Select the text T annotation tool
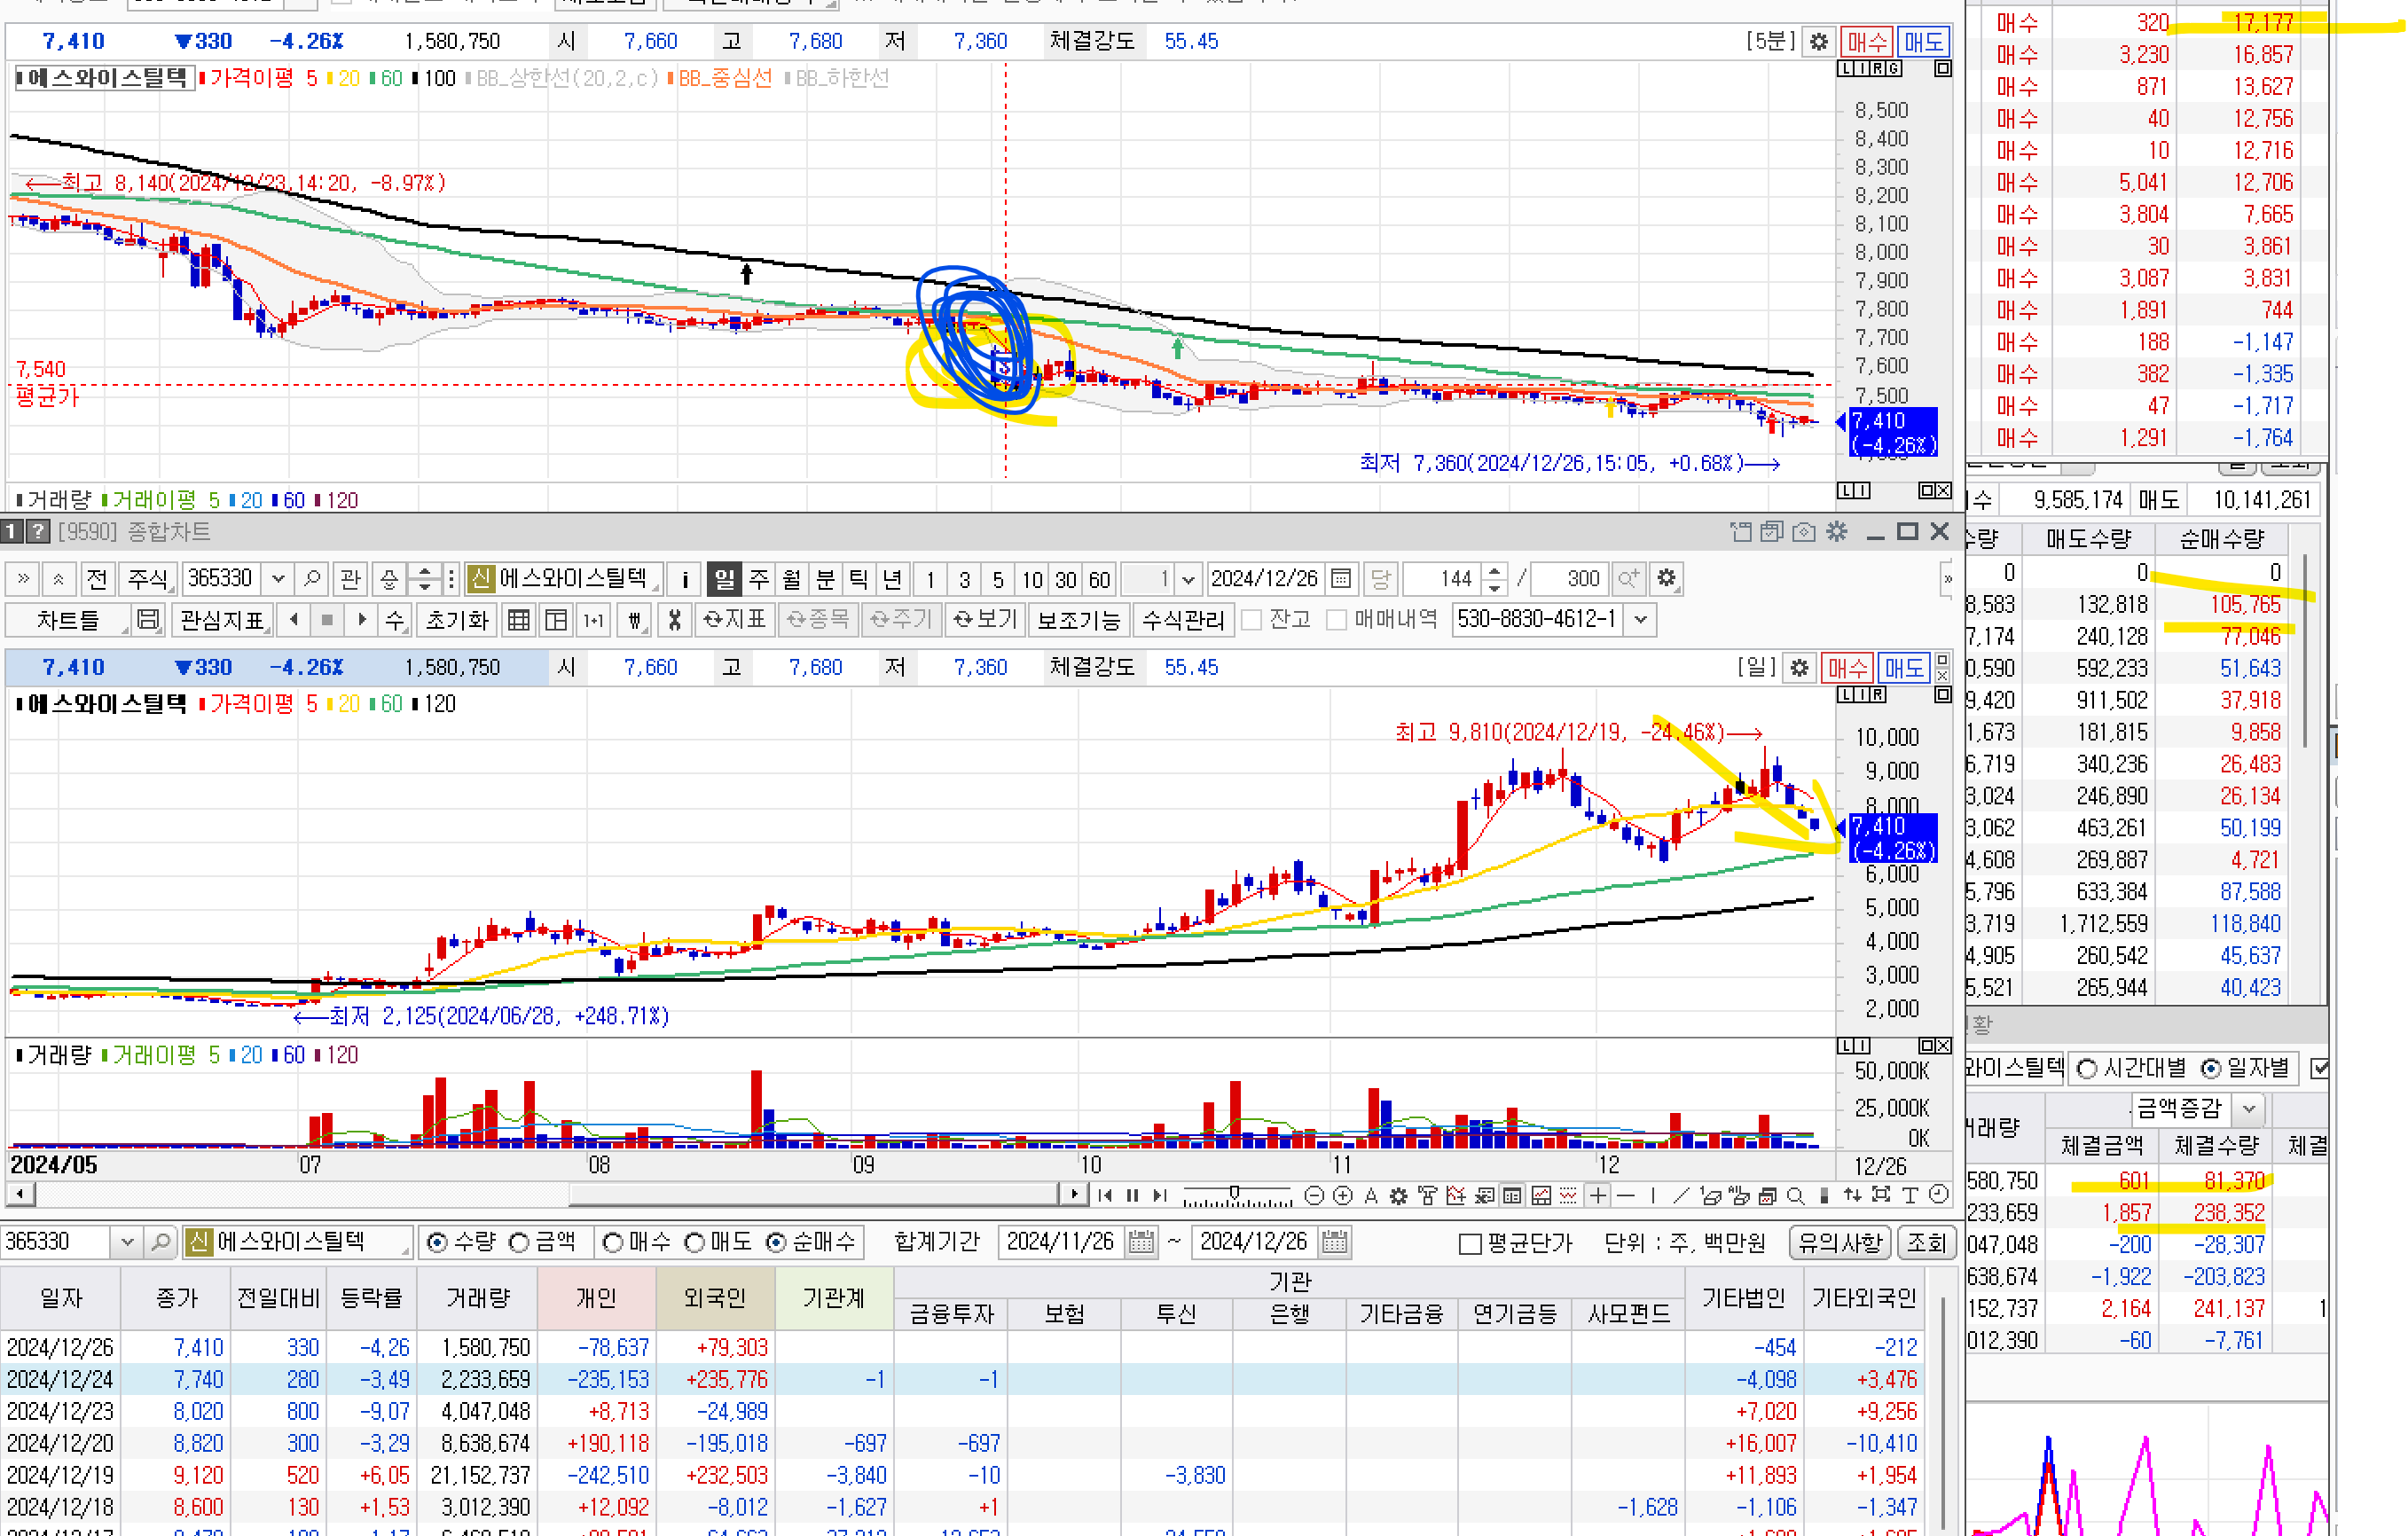The height and width of the screenshot is (1536, 2408). click(1910, 1195)
